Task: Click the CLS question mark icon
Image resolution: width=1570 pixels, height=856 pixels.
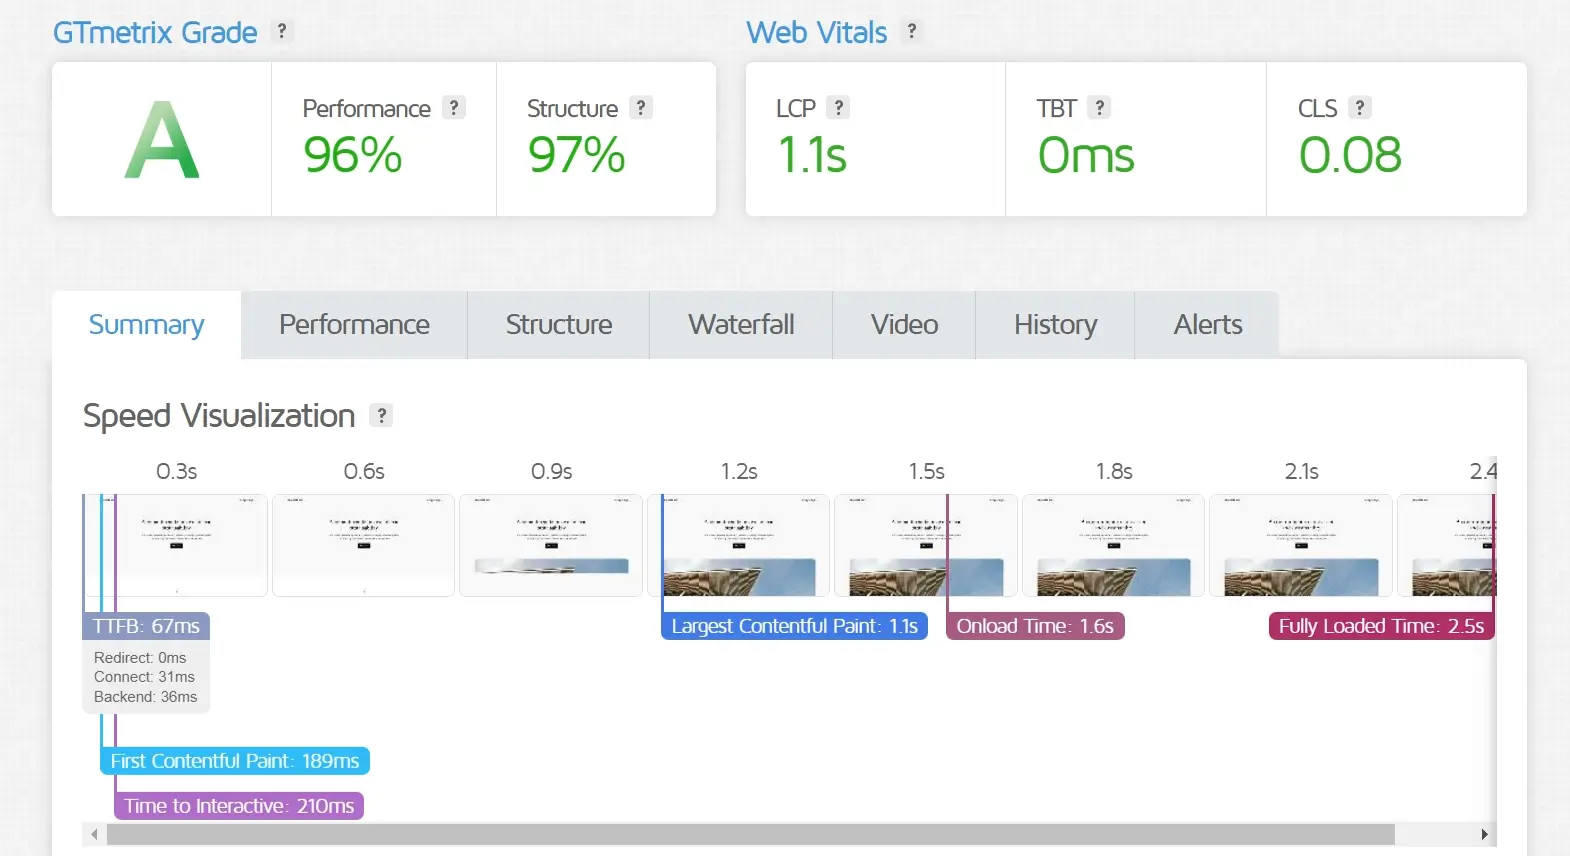Action: [x=1359, y=108]
